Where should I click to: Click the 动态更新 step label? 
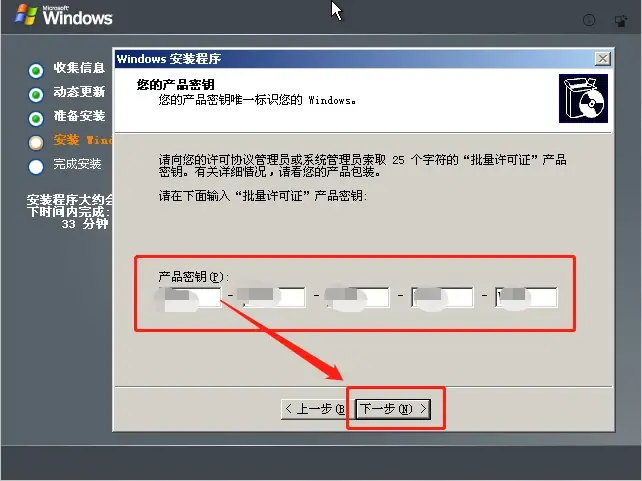point(79,92)
